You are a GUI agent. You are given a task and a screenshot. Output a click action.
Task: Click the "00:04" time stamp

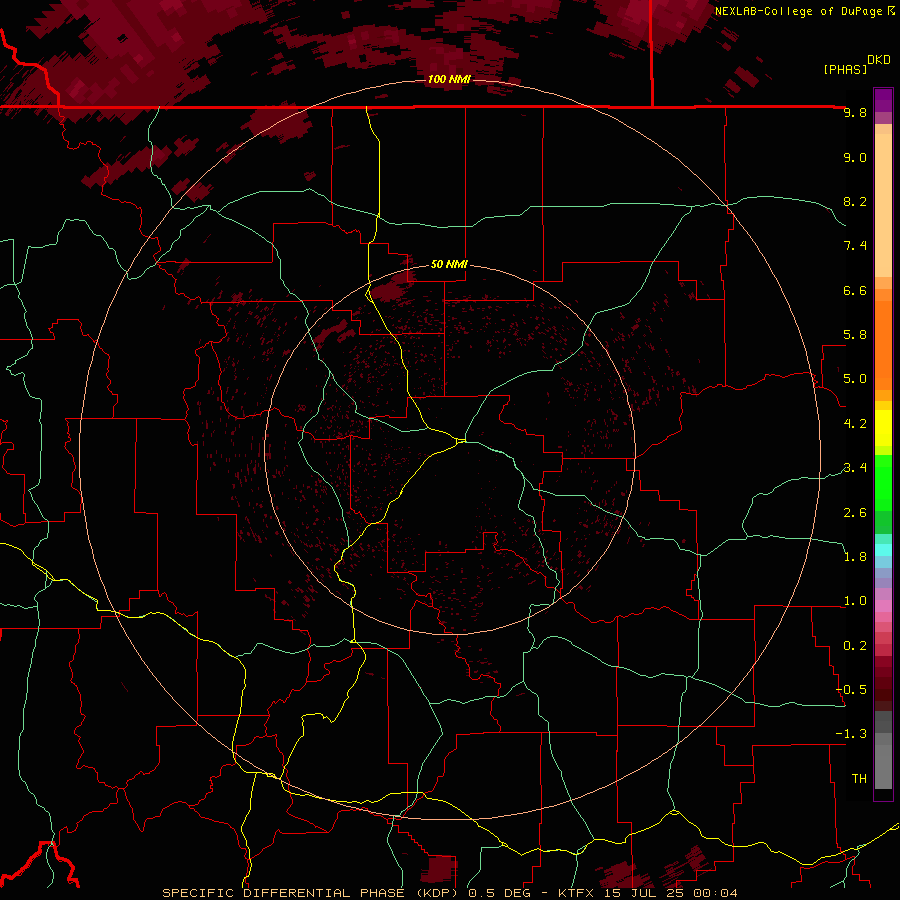(717, 893)
